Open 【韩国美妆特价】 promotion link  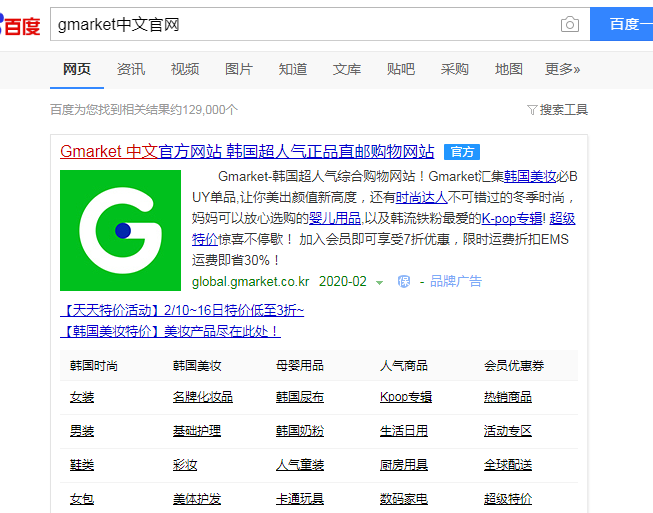170,331
